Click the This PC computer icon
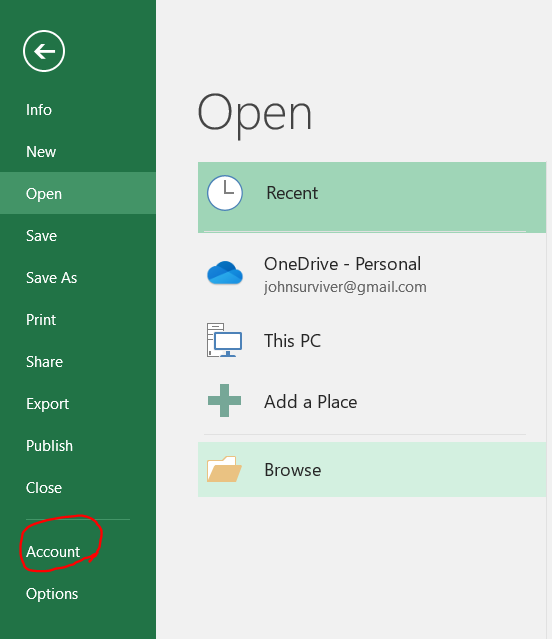 (x=224, y=340)
